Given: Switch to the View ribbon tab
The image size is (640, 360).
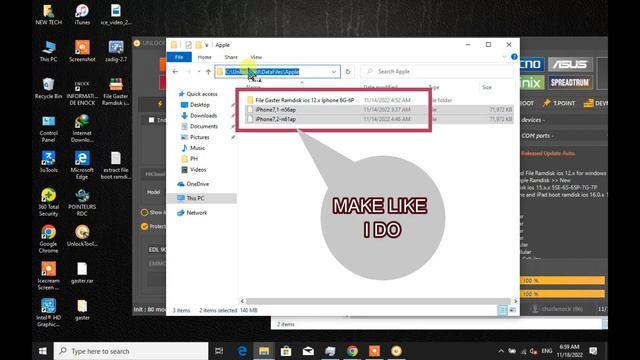Looking at the screenshot, I should click(256, 57).
